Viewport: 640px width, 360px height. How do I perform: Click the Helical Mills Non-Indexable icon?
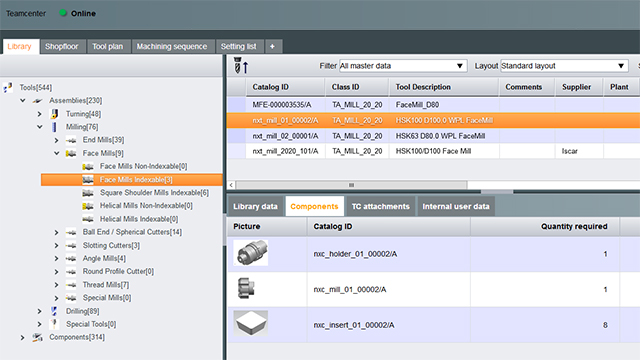pyautogui.click(x=88, y=206)
